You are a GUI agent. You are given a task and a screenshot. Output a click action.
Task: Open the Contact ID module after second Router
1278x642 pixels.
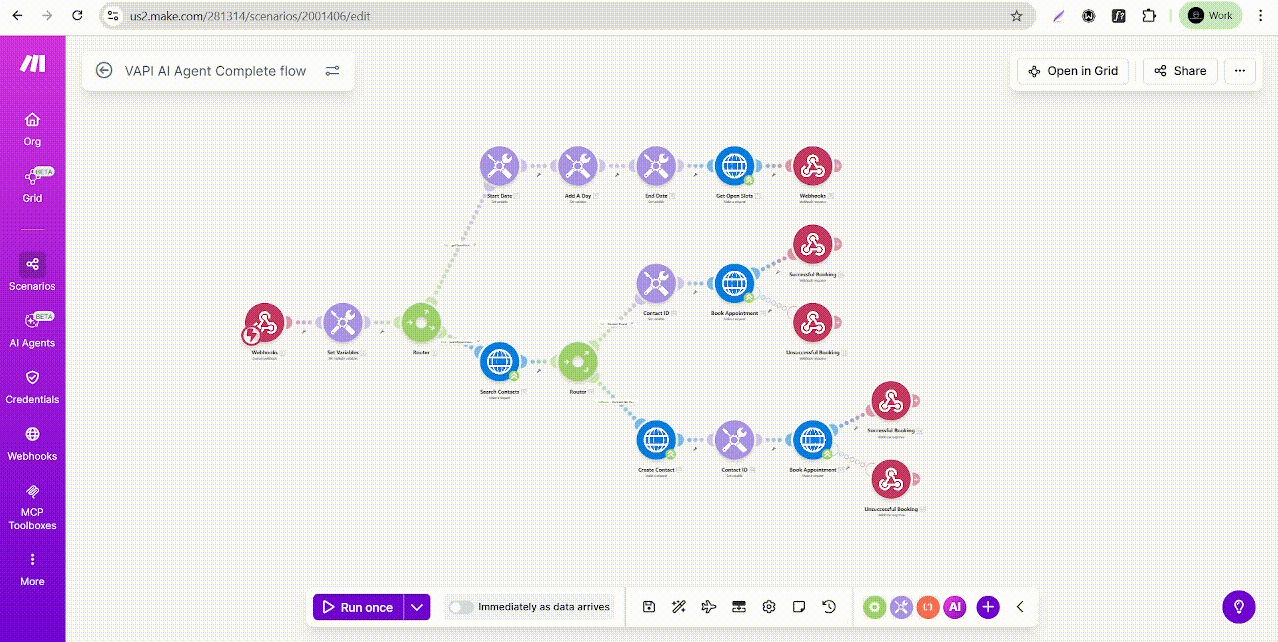click(656, 284)
